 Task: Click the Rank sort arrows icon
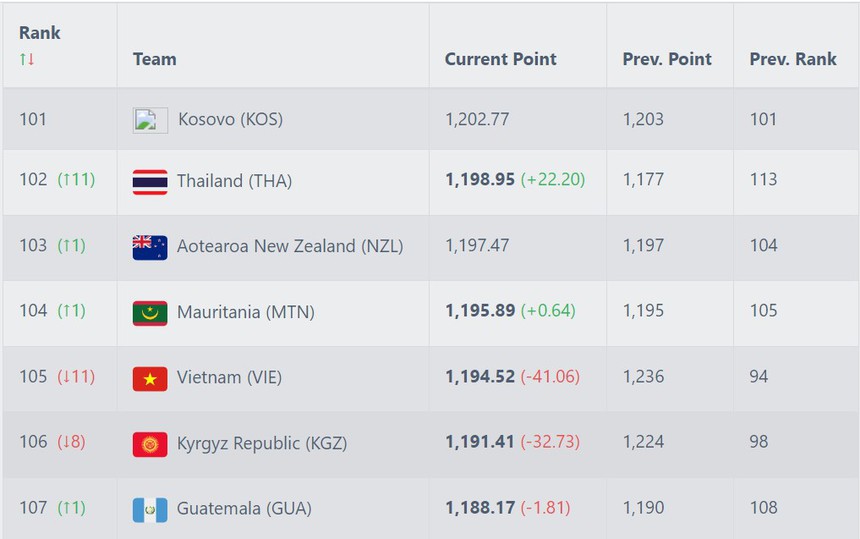[27, 59]
